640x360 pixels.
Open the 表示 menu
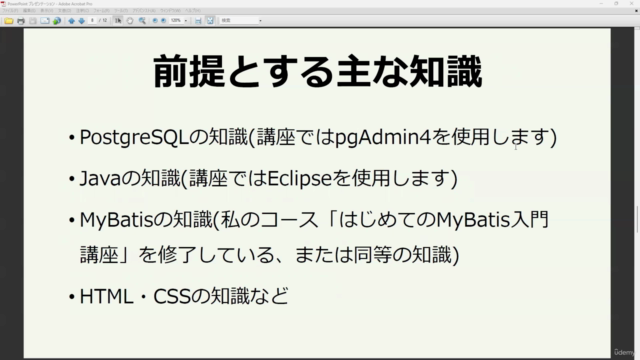pos(47,11)
